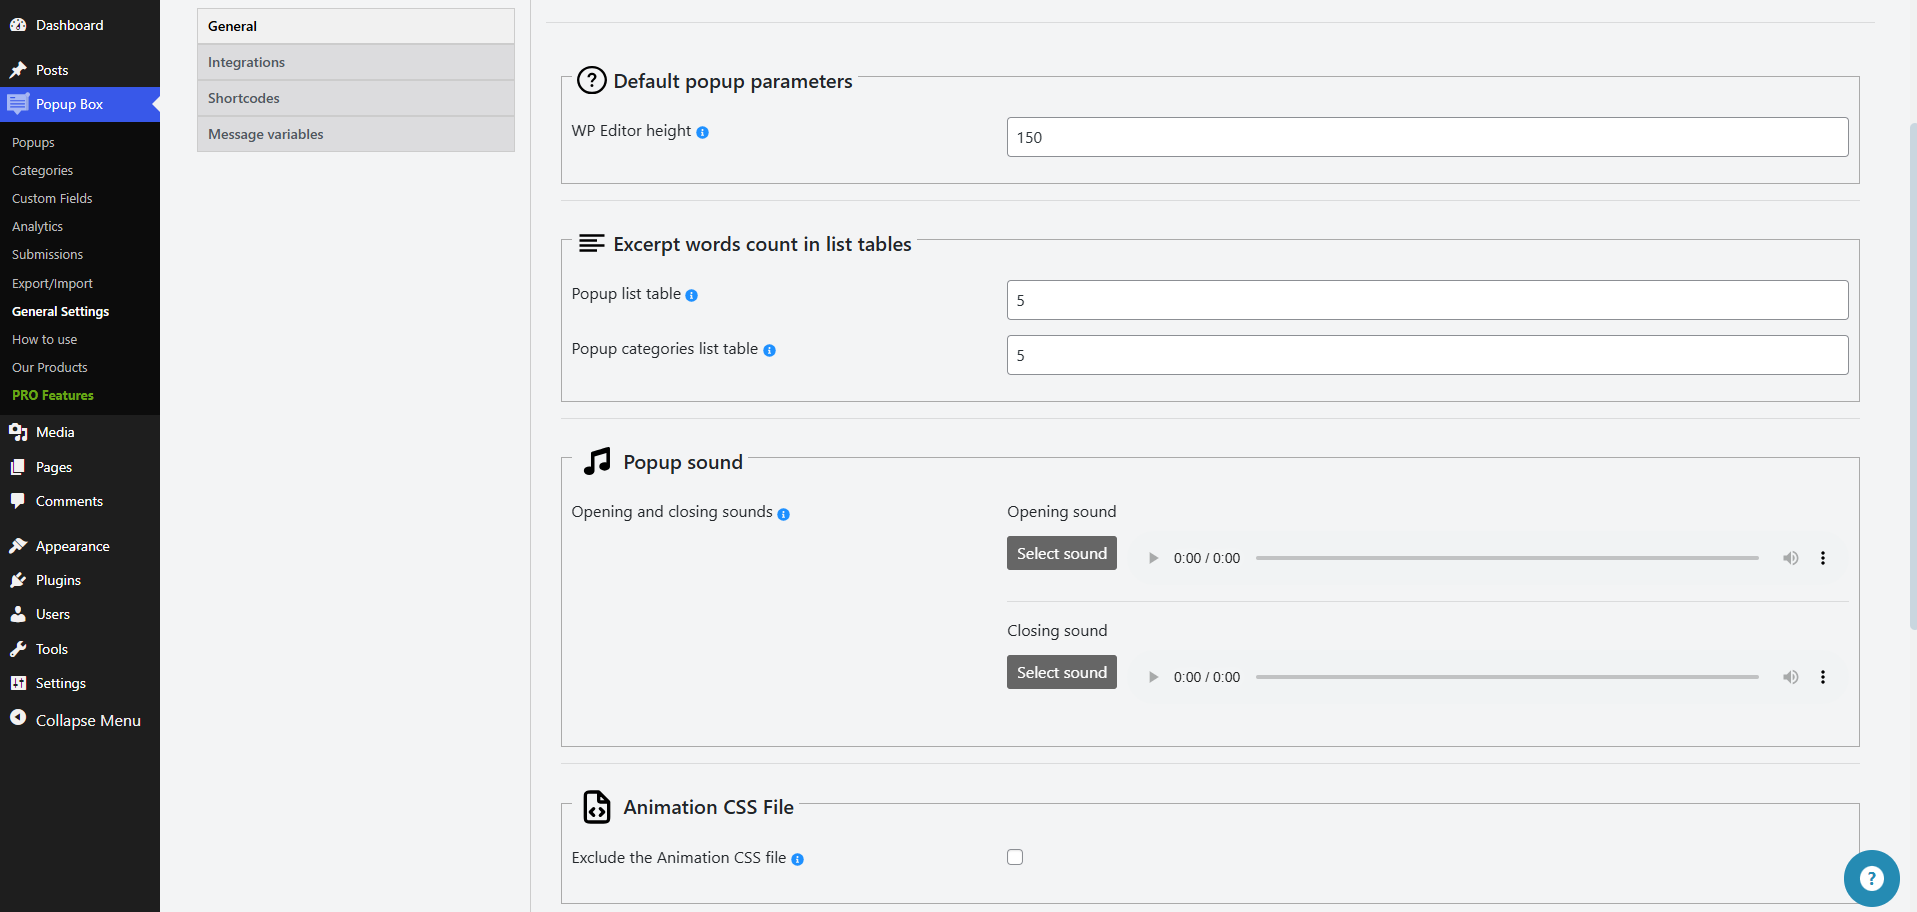Click the opening sound progress slider
Image resolution: width=1917 pixels, height=912 pixels.
[1506, 558]
